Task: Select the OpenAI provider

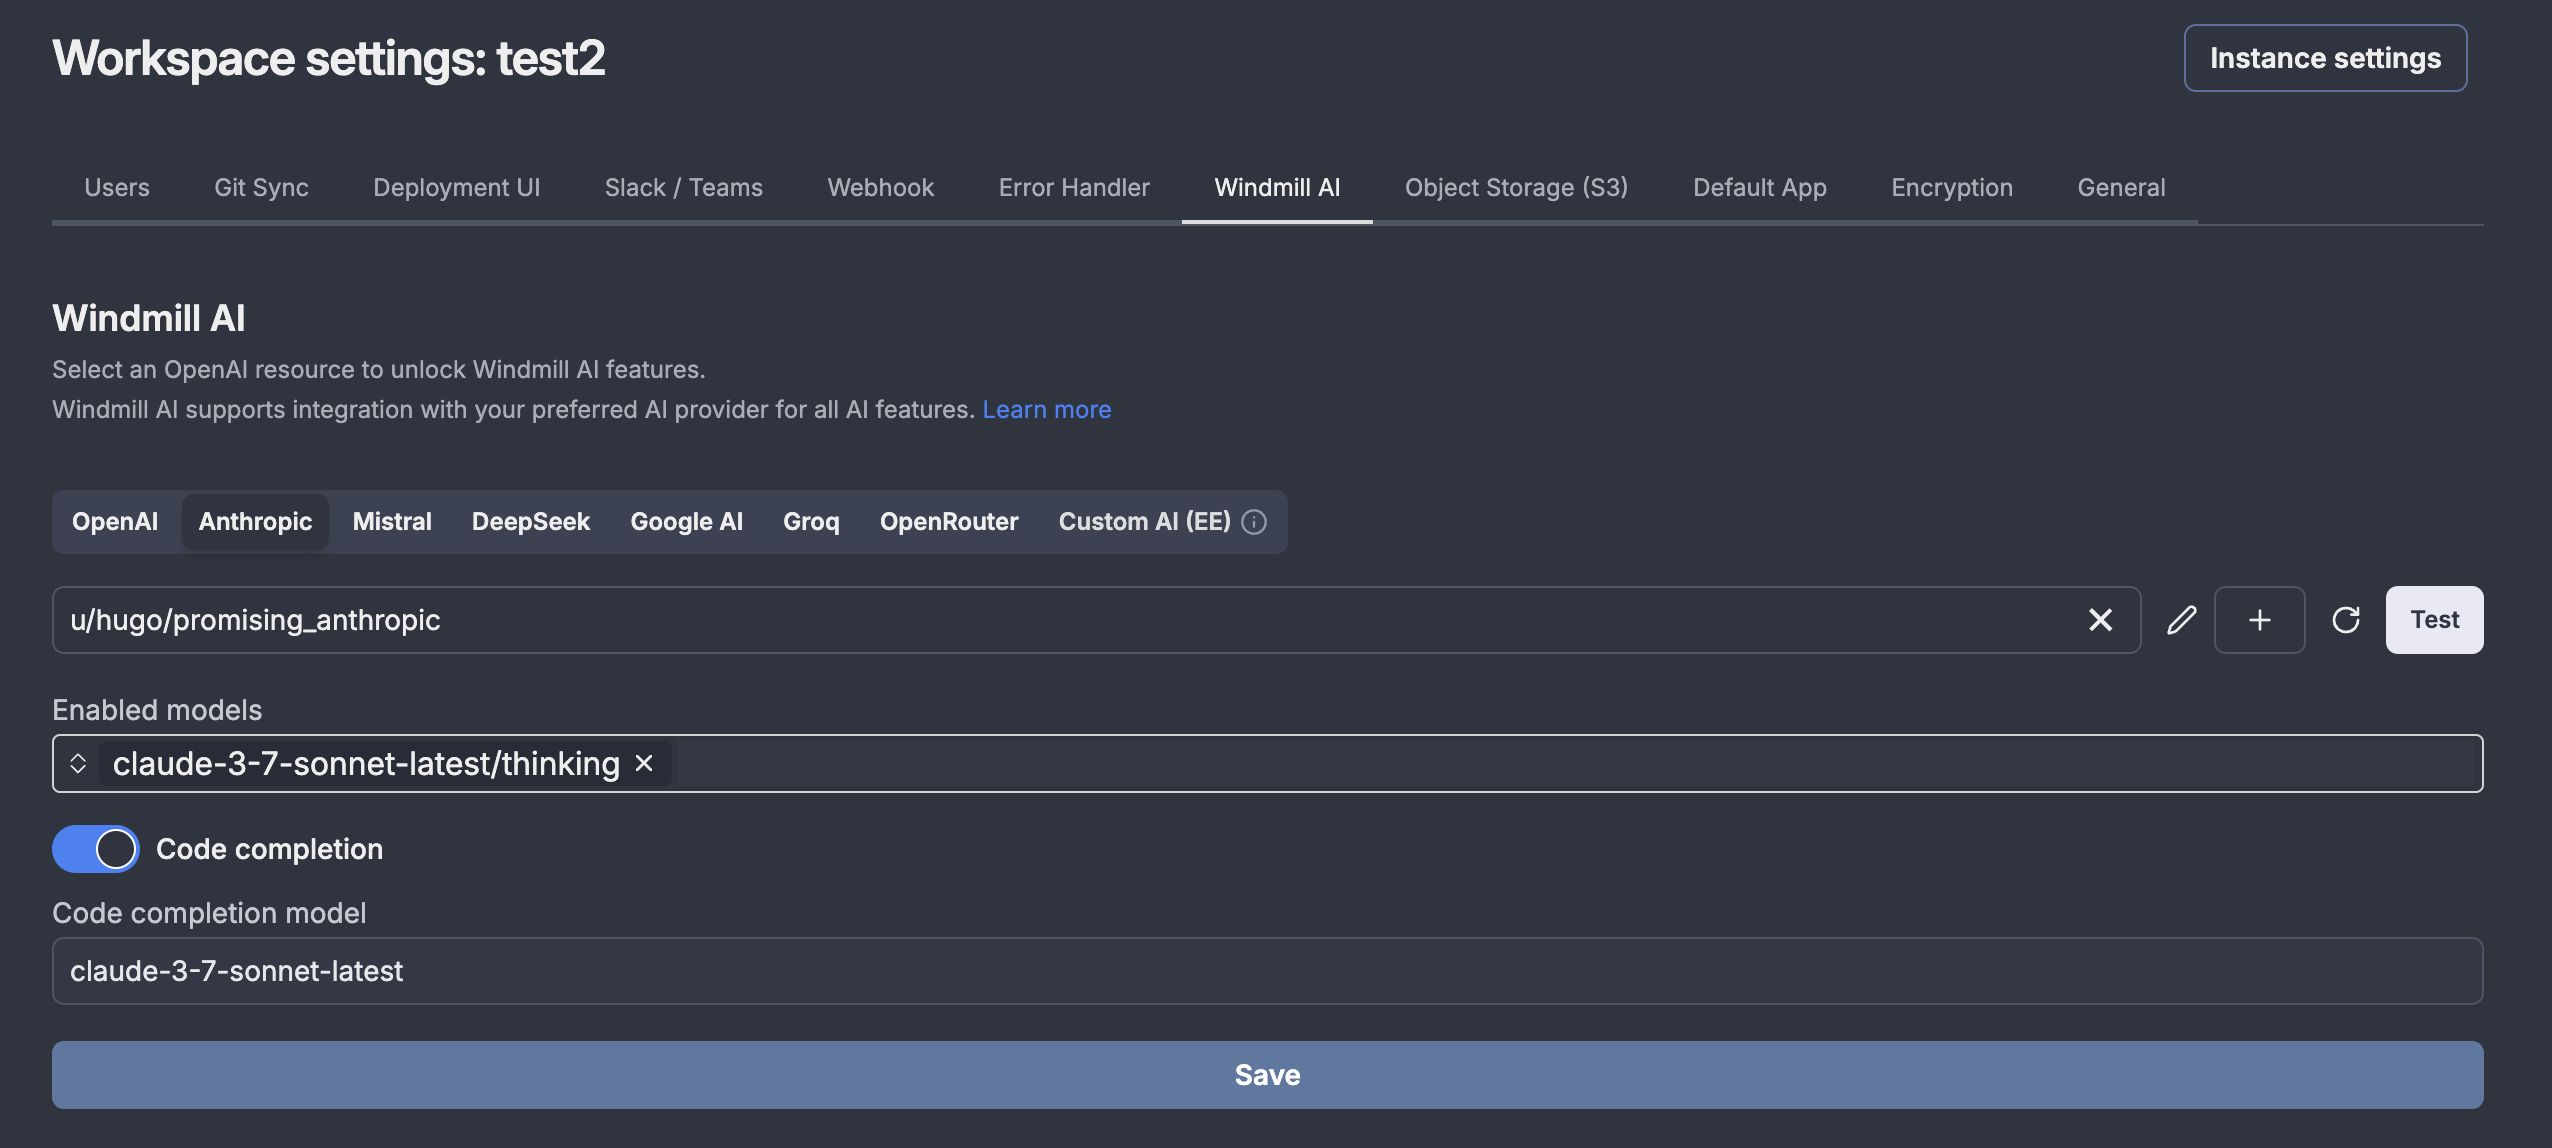Action: [x=114, y=521]
